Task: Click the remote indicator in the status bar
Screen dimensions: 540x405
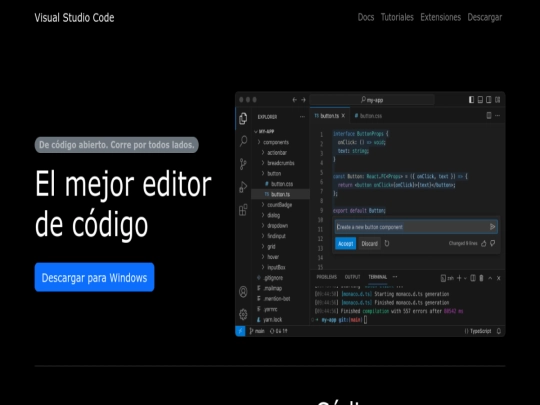Action: coord(240,331)
